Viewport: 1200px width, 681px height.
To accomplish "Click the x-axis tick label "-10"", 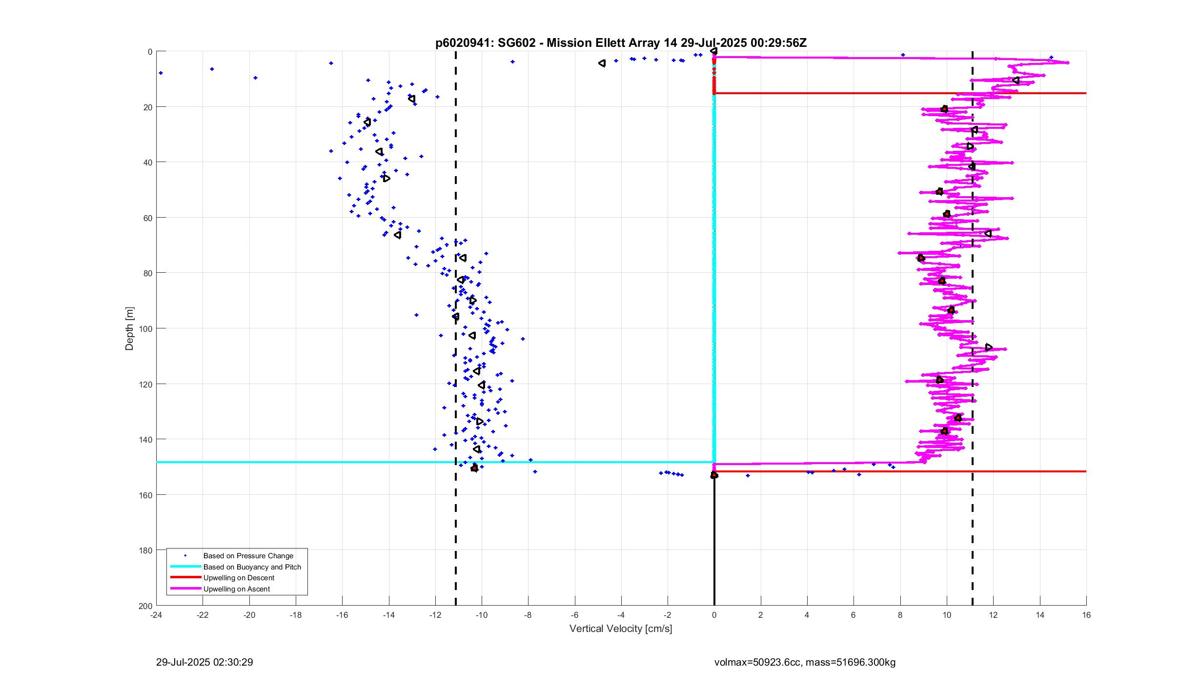I will point(482,615).
